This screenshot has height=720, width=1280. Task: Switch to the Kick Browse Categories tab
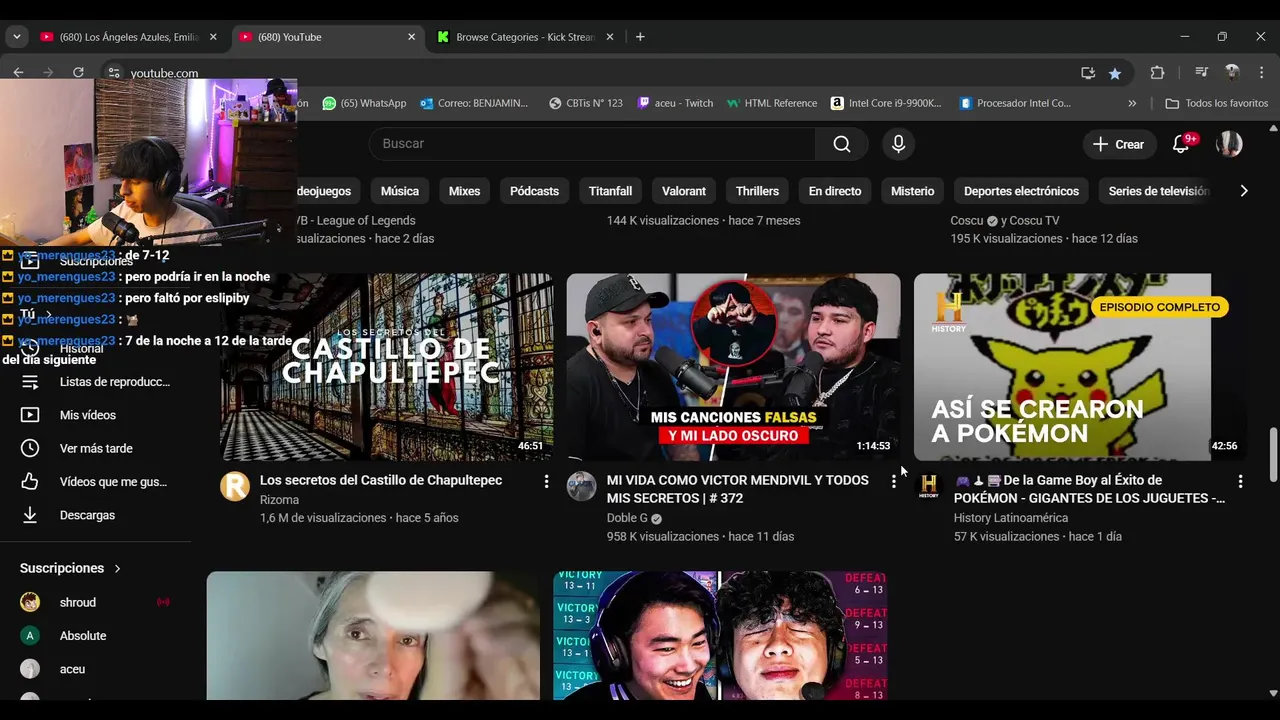[x=525, y=37]
